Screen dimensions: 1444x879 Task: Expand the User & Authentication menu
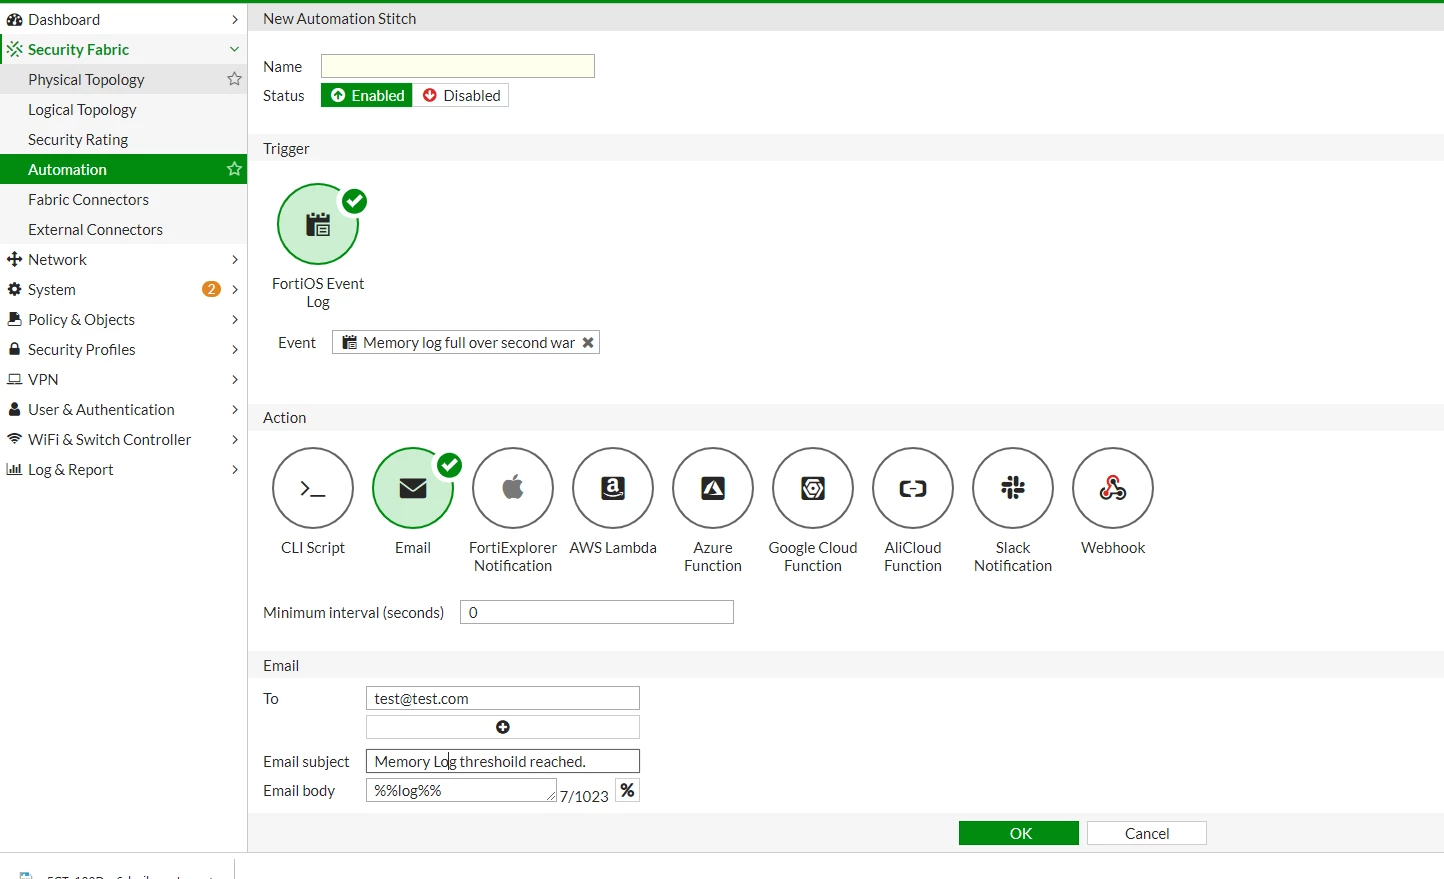click(123, 409)
